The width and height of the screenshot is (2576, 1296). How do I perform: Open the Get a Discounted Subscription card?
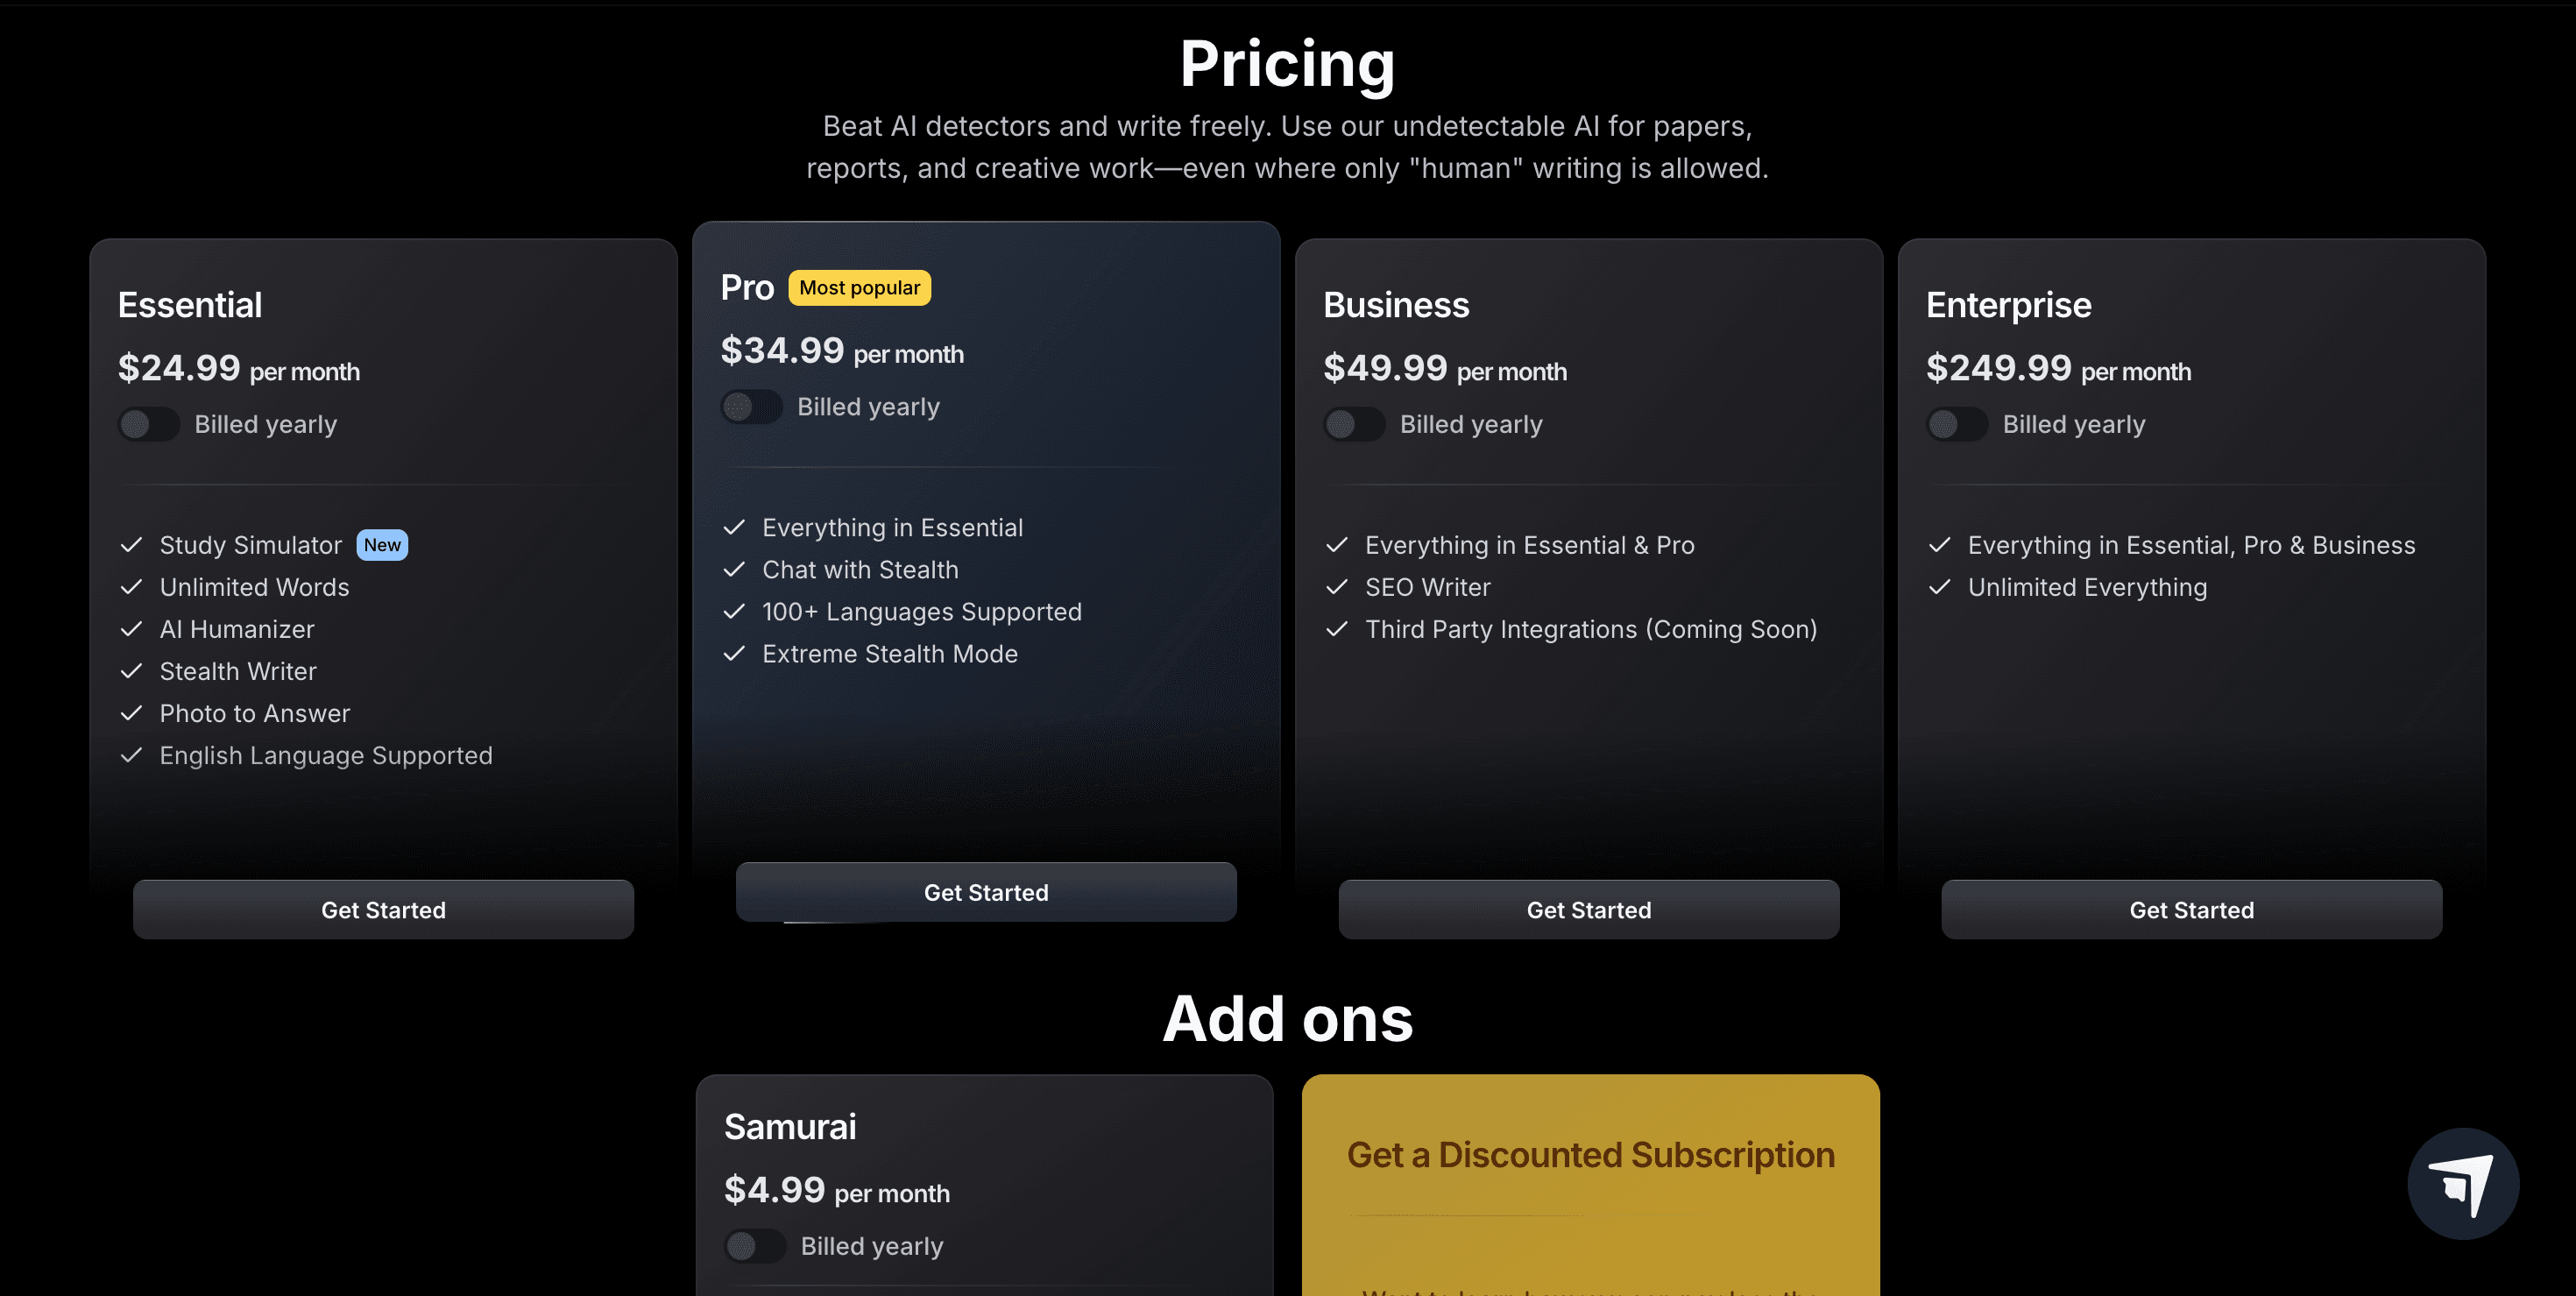point(1590,1156)
